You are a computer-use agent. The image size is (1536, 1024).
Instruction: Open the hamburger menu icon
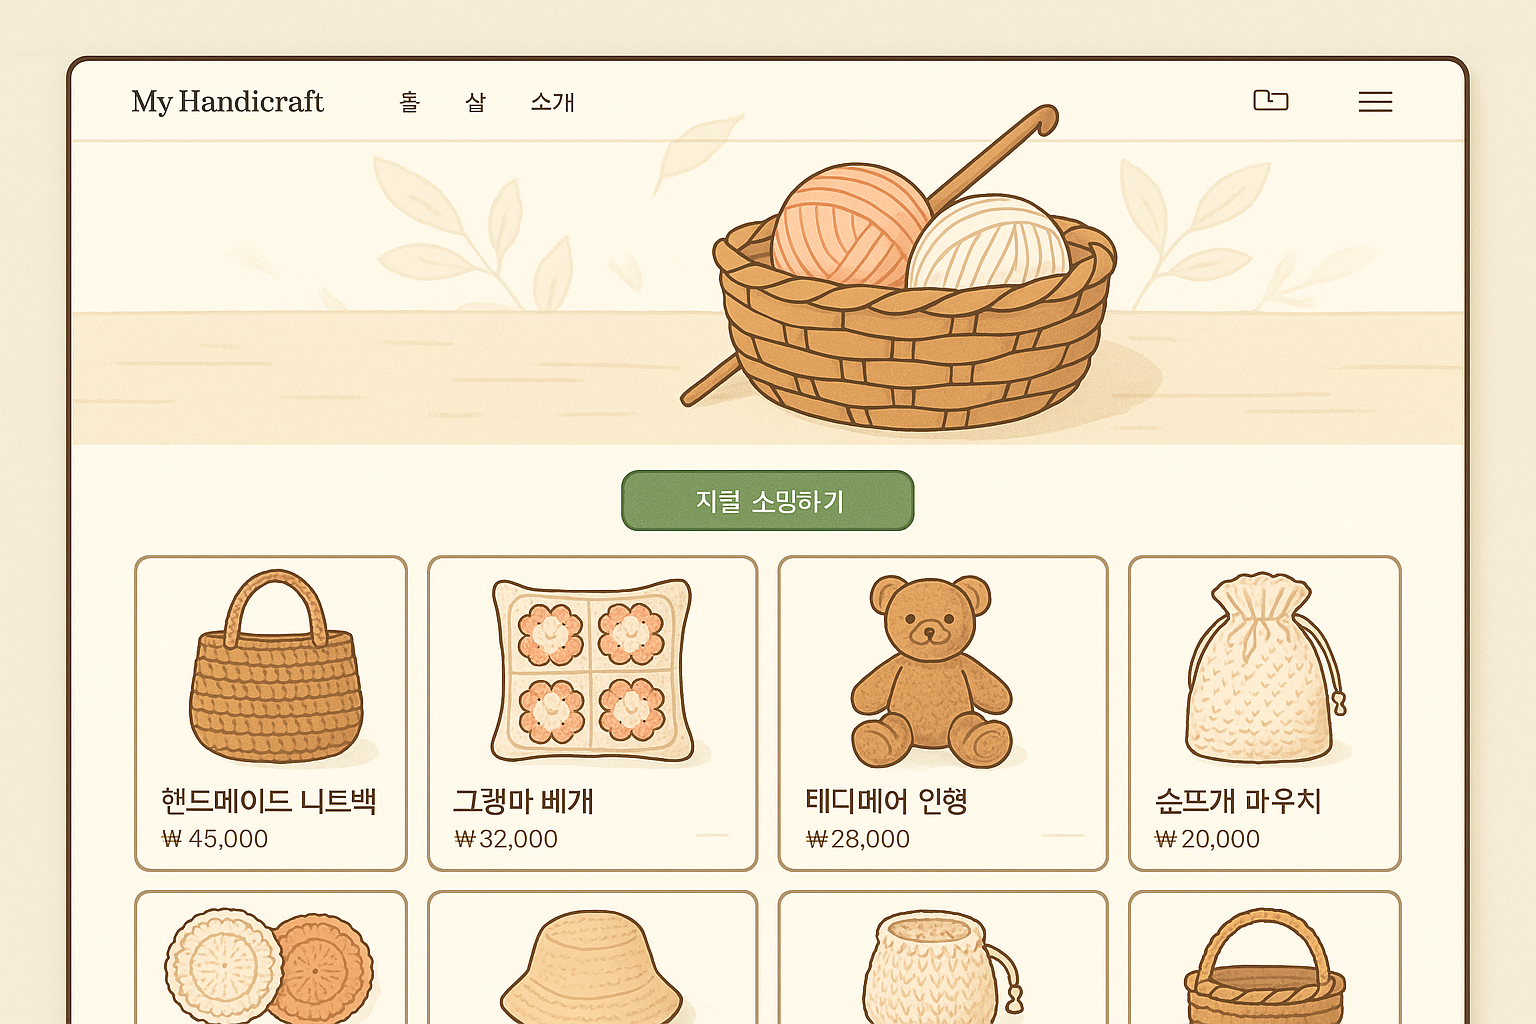(1375, 101)
